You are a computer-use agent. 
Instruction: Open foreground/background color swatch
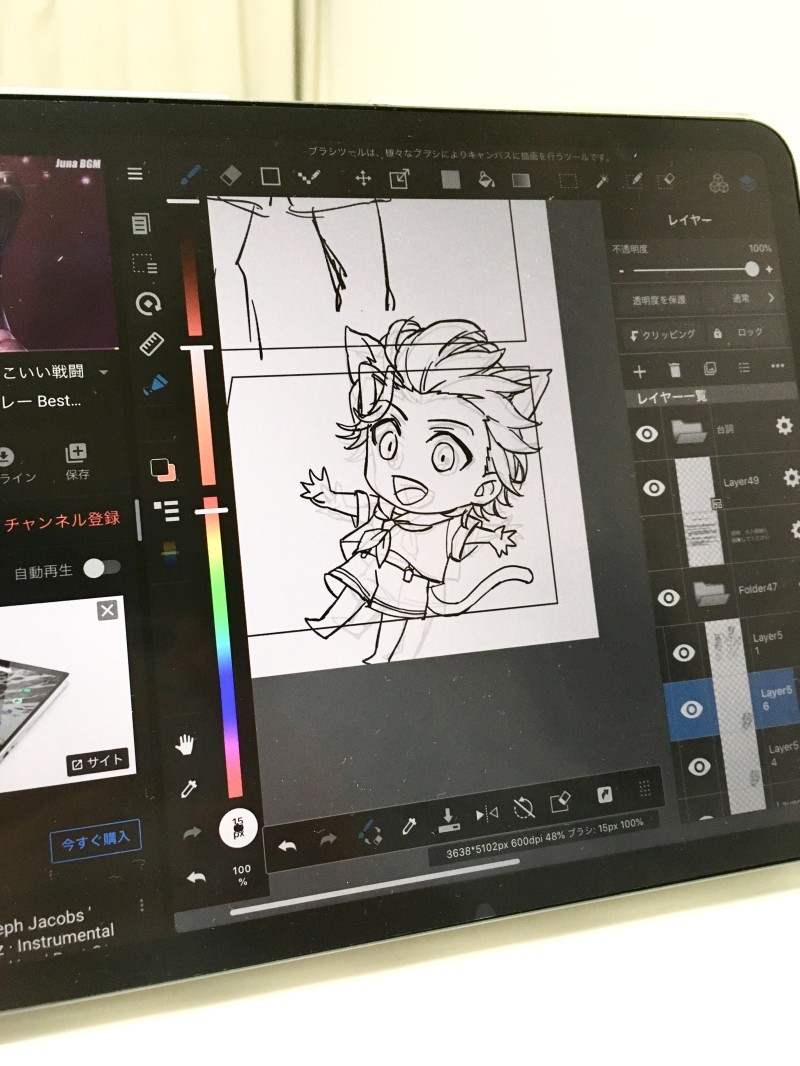tap(163, 470)
